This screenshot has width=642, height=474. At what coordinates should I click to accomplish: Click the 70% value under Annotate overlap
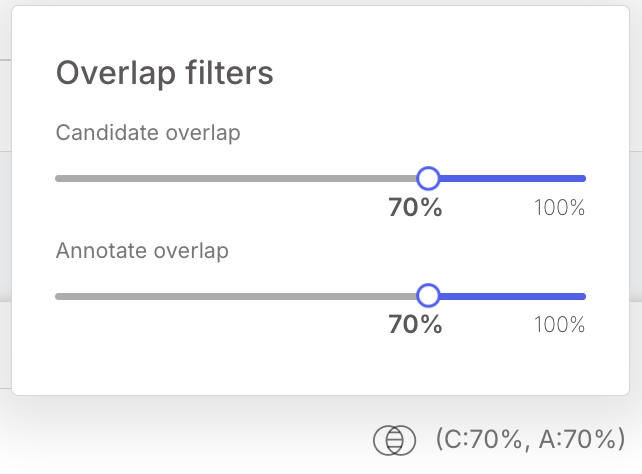[x=415, y=325]
